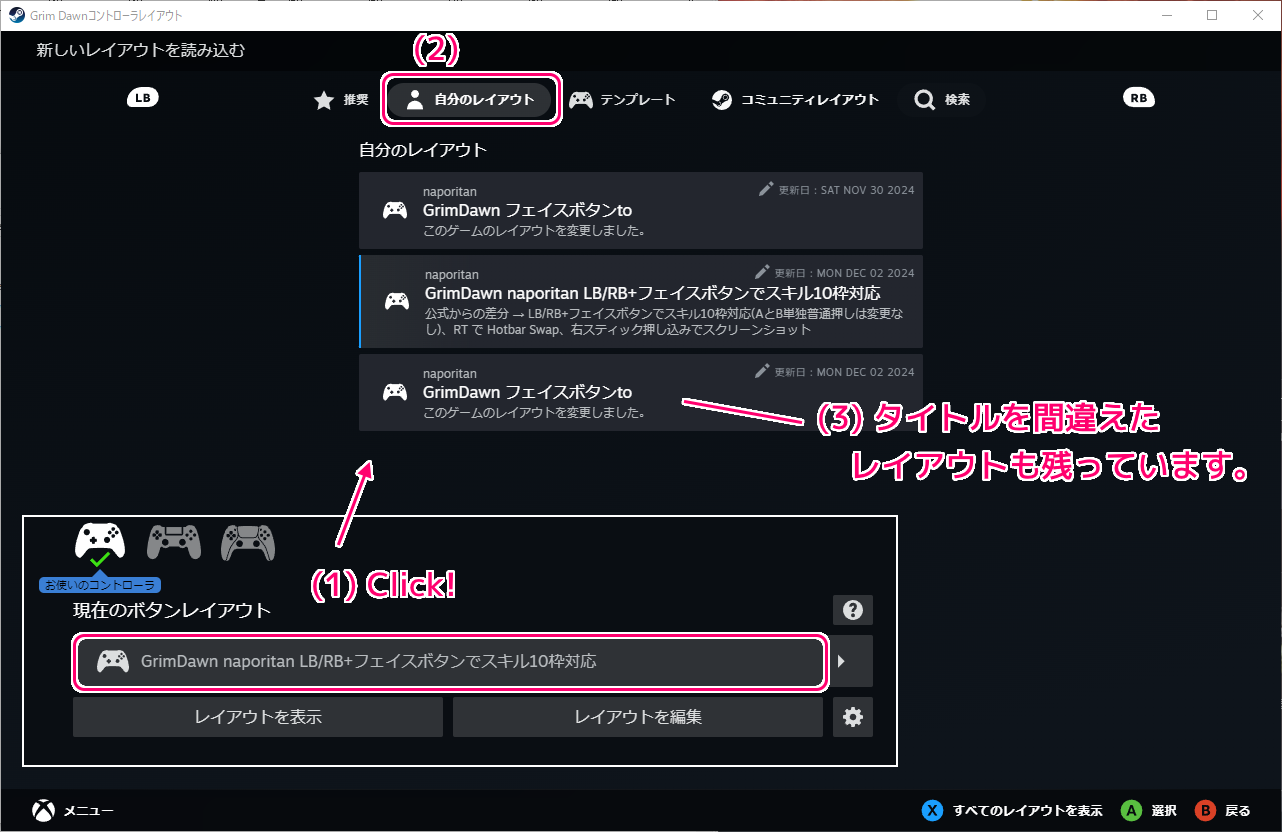Close the Grim Dawn controller layout window
Viewport: 1282px width, 832px height.
coord(1258,15)
